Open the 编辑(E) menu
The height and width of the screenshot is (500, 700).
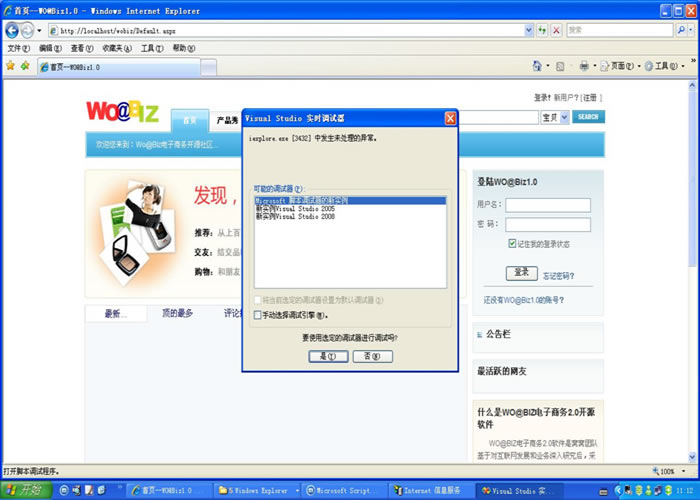tap(50, 48)
